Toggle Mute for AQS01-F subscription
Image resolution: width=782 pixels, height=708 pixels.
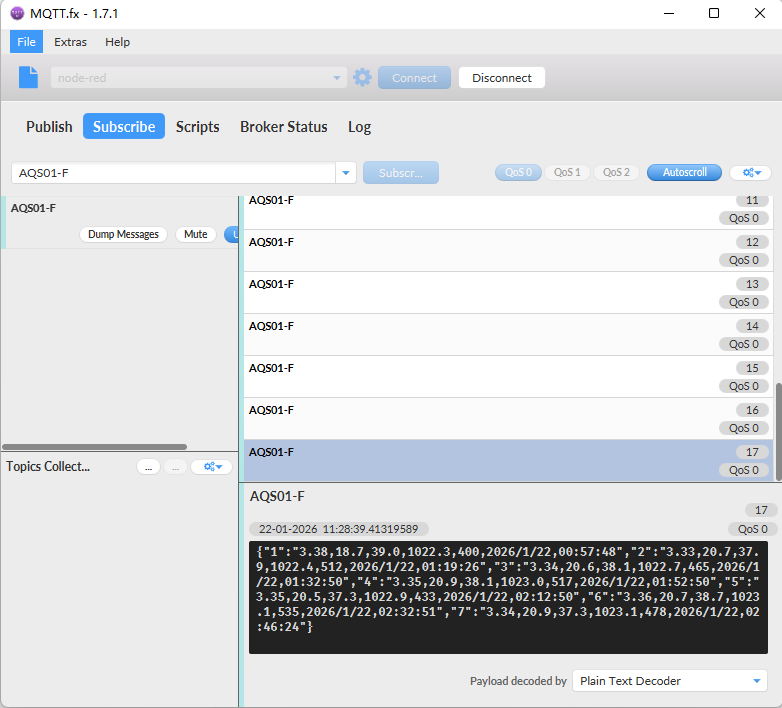tap(196, 234)
